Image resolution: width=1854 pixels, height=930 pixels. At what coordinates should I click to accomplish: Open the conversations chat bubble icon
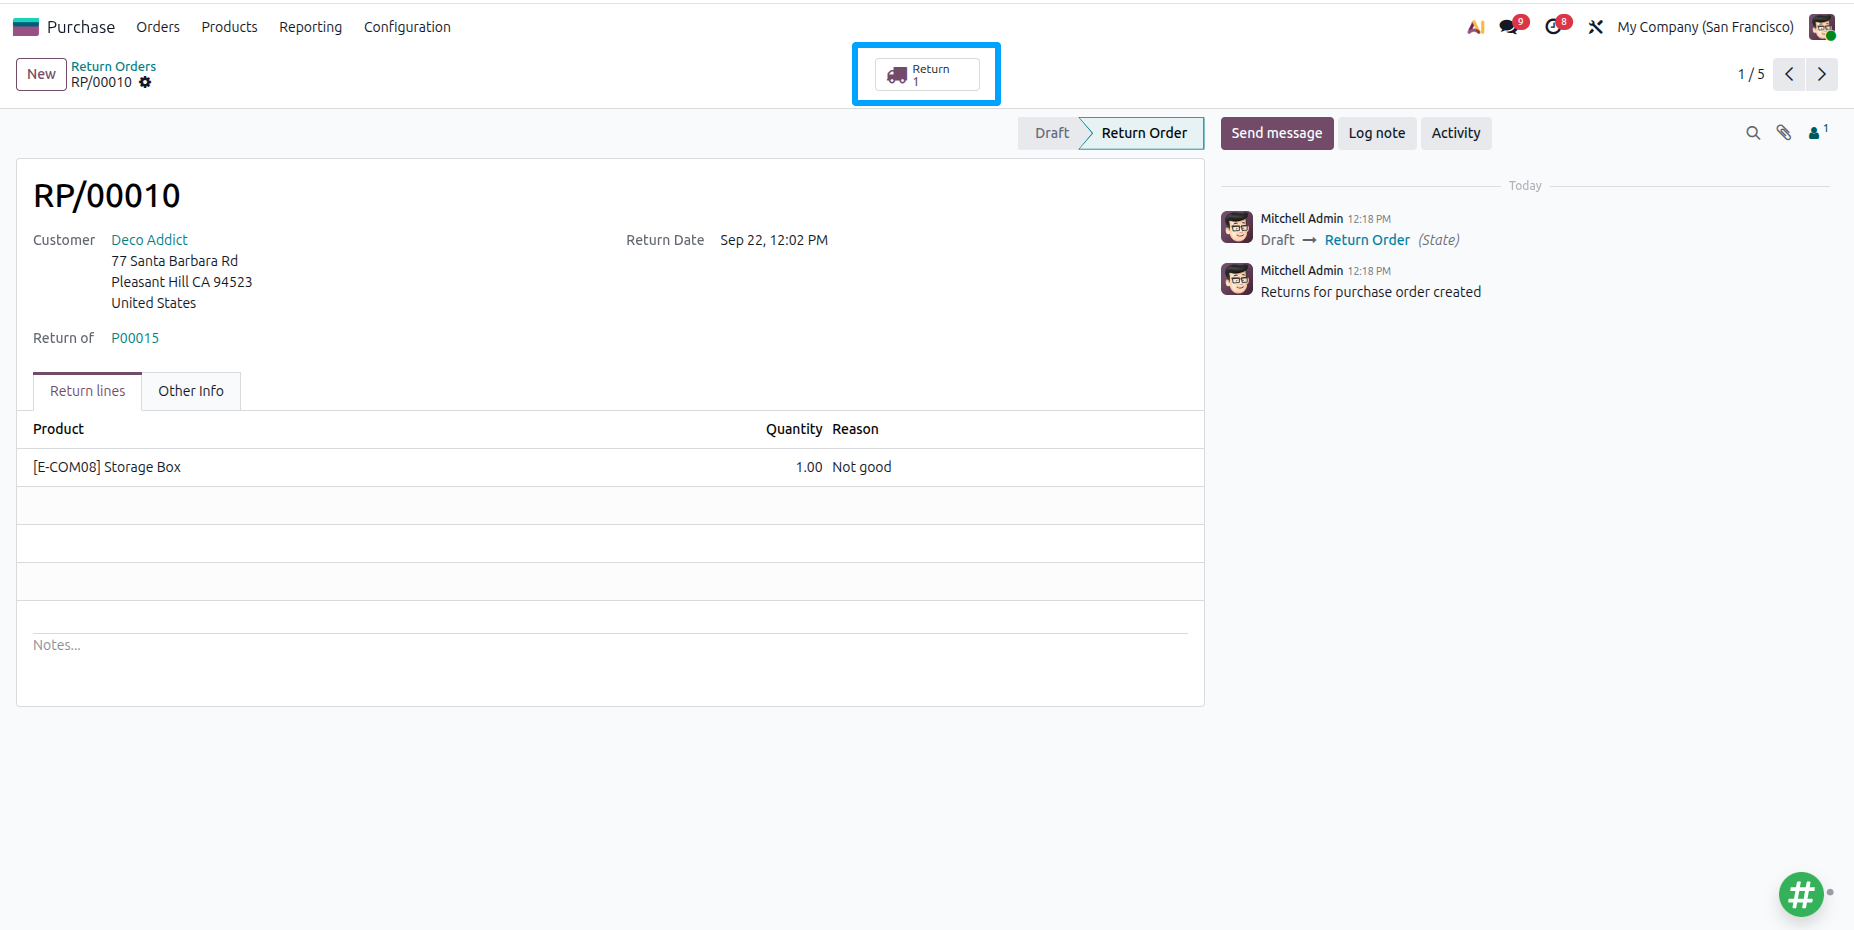(x=1509, y=27)
